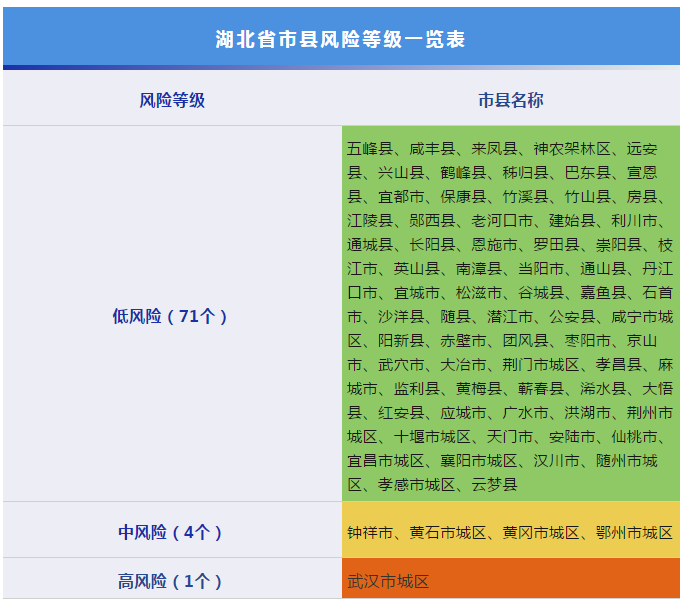Screen dimensions: 686x607
Task: Click 赤壁市 in the low-risk list
Action: 463,340
